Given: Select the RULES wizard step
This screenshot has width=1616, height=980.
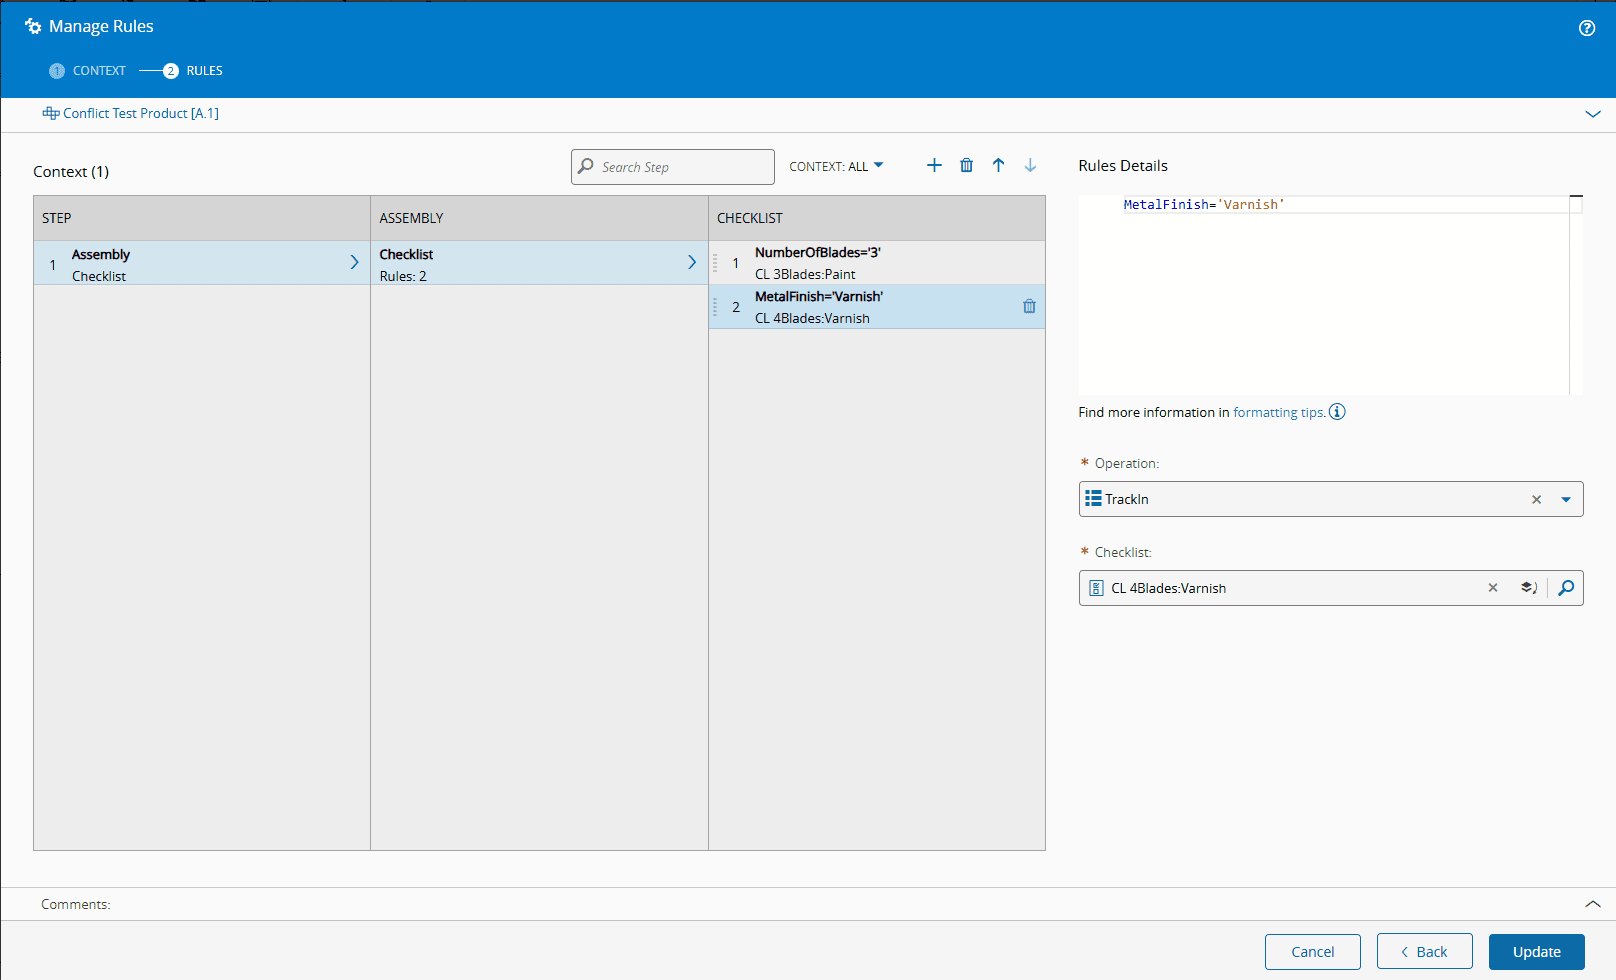Looking at the screenshot, I should [193, 70].
